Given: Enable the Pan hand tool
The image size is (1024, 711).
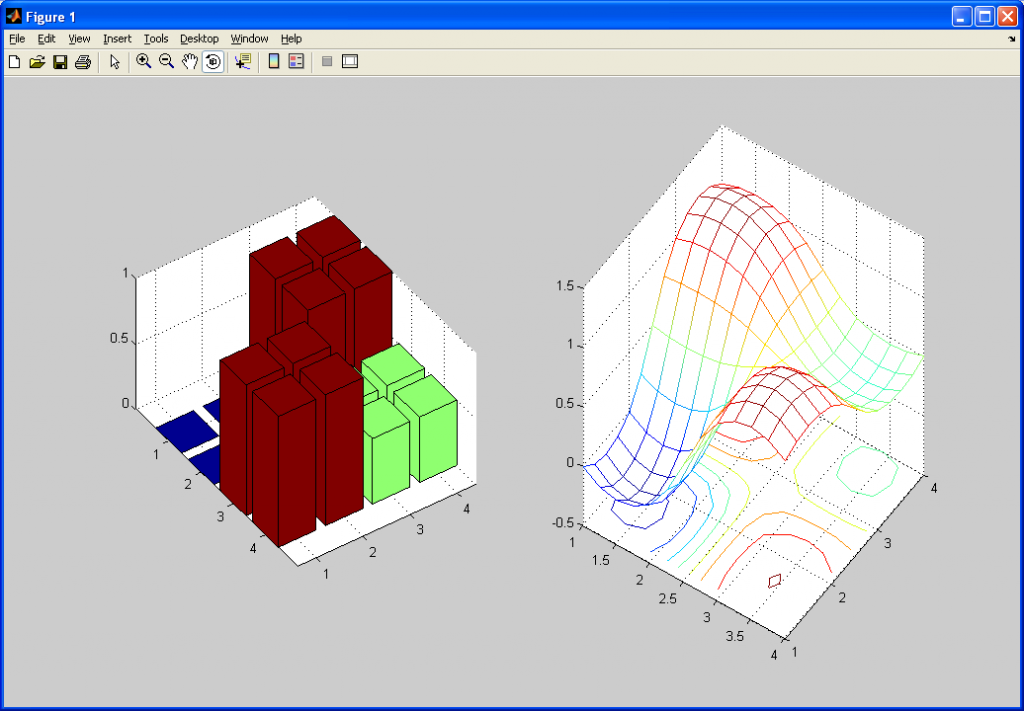Looking at the screenshot, I should tap(189, 61).
